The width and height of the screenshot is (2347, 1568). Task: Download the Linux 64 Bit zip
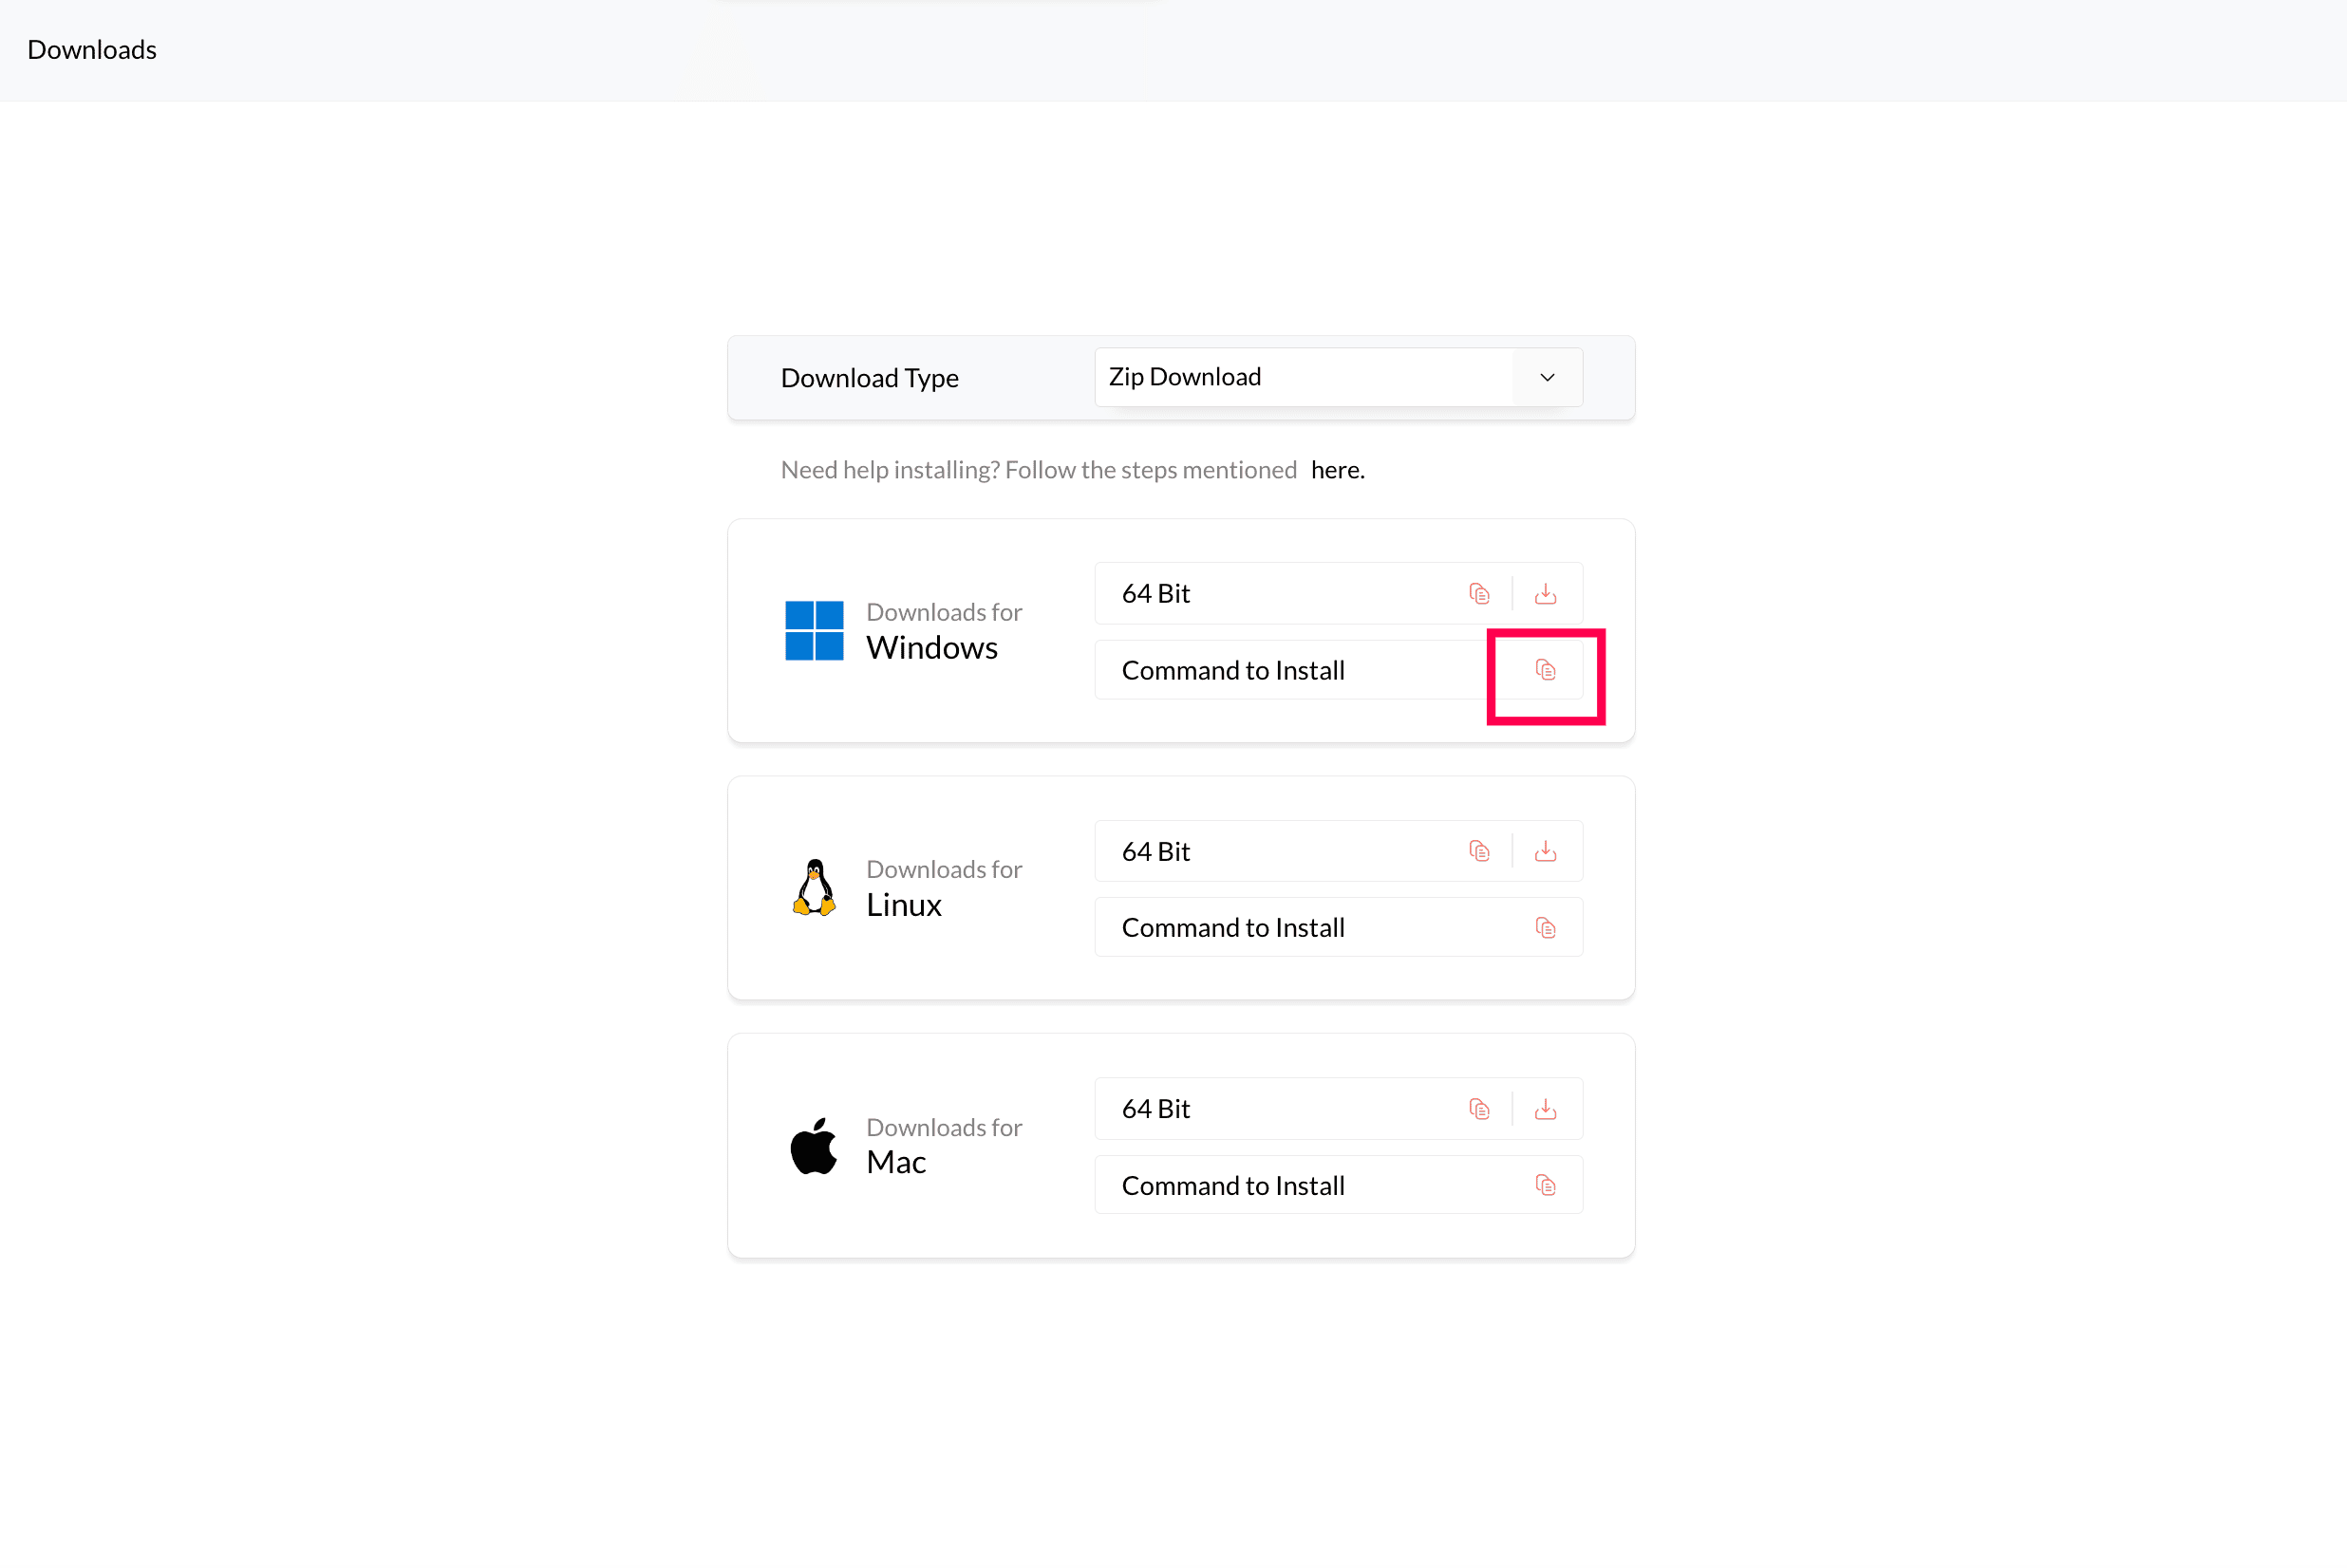(1545, 851)
